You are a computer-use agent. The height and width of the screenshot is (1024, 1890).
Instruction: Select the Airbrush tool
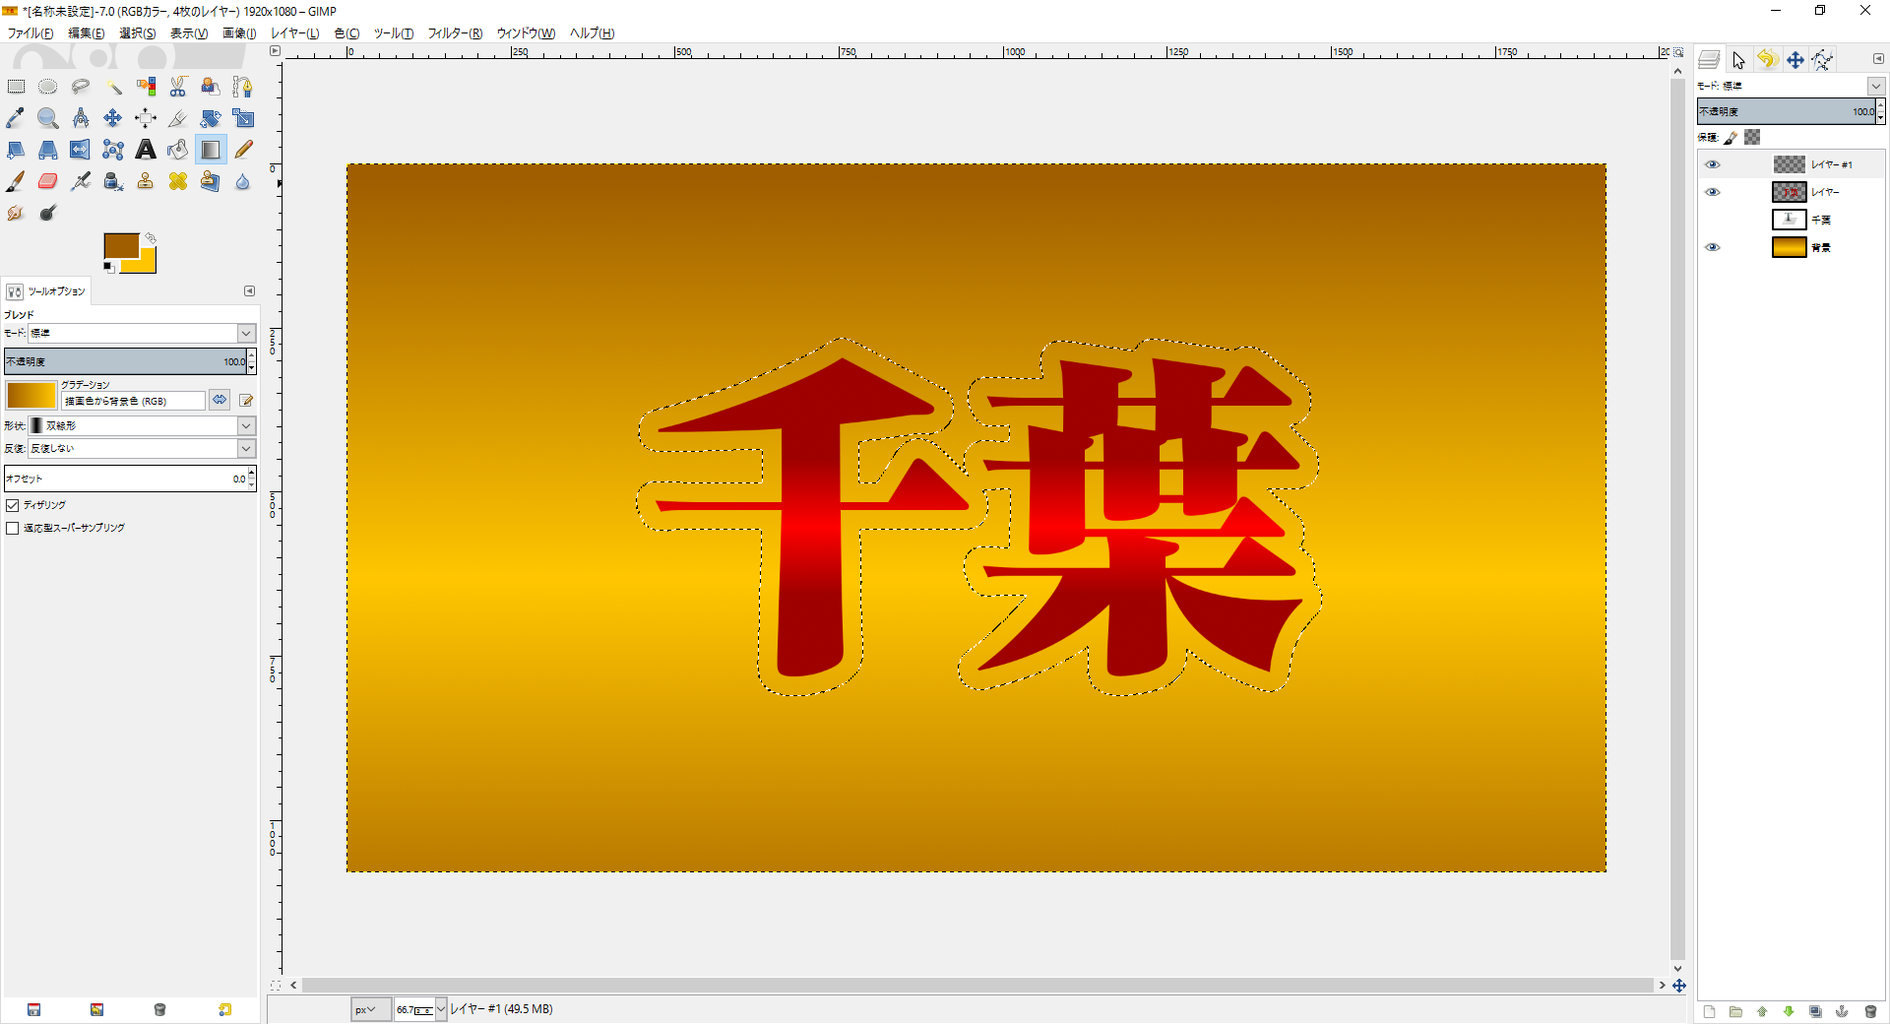pyautogui.click(x=81, y=181)
